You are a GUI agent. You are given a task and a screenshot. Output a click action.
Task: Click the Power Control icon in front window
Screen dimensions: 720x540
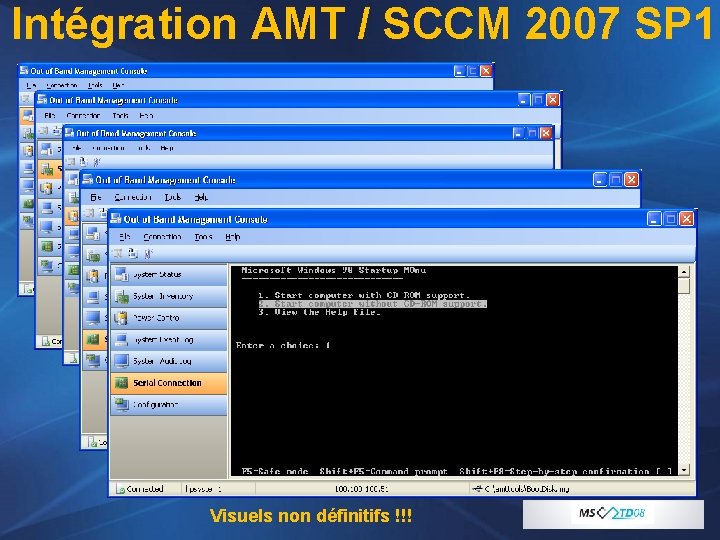click(x=121, y=318)
